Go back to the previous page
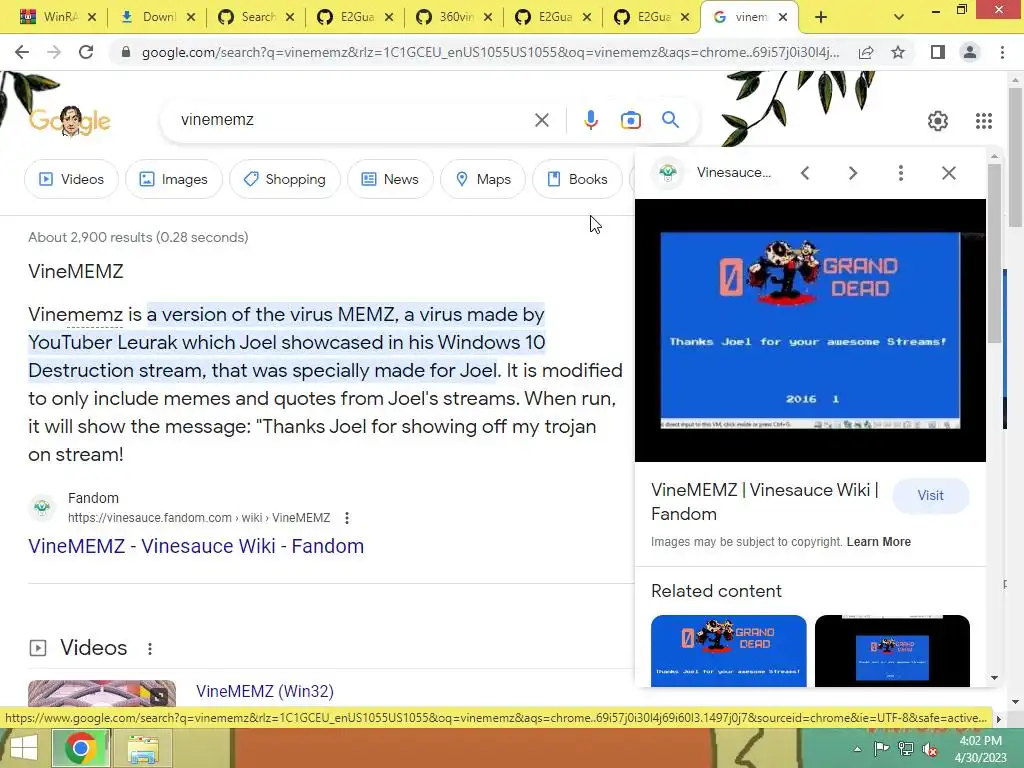Screen dimensions: 1024x768 pyautogui.click(x=22, y=52)
